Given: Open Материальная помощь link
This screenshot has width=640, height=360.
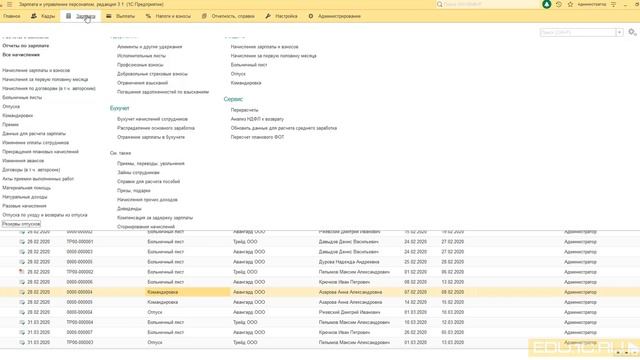Looking at the screenshot, I should 27,188.
